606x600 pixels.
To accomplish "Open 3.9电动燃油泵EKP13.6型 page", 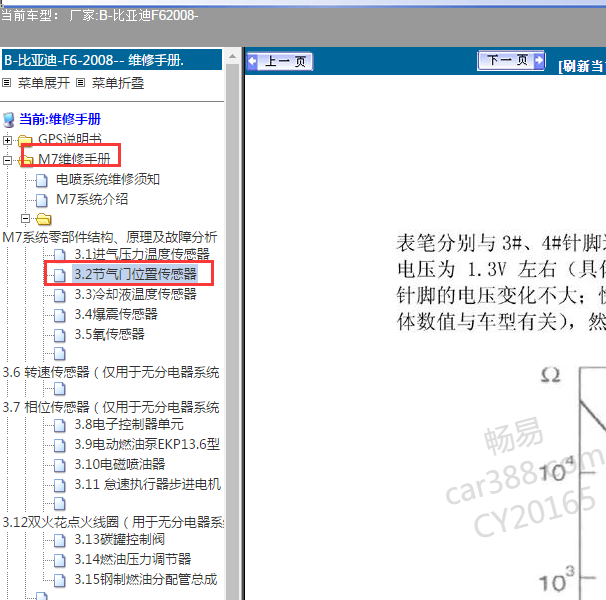I will tap(147, 445).
